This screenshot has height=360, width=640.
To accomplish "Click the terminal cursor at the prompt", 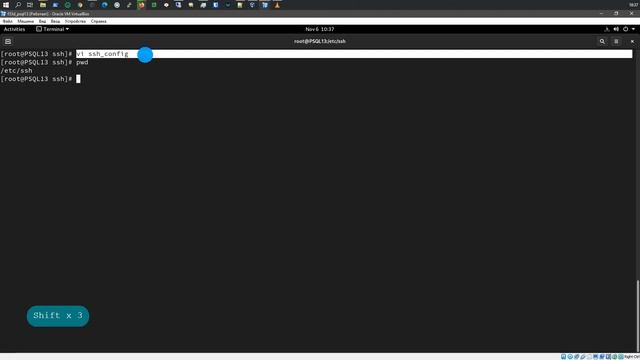I will tap(78, 79).
